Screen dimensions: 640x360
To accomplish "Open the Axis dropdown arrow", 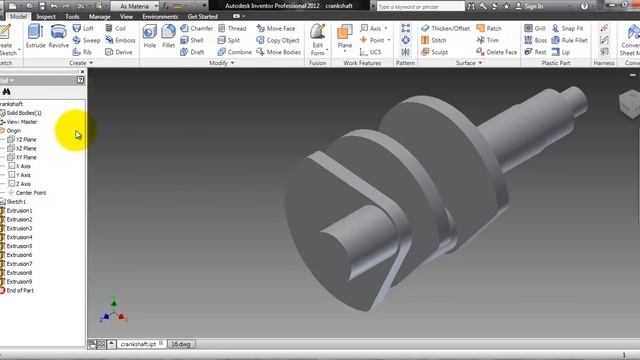I will coord(386,28).
